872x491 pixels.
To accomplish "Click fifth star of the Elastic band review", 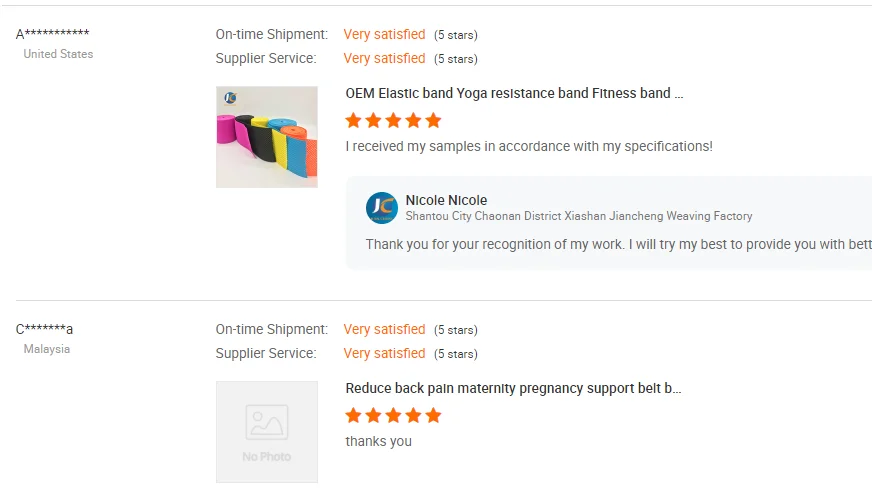I will (x=433, y=121).
